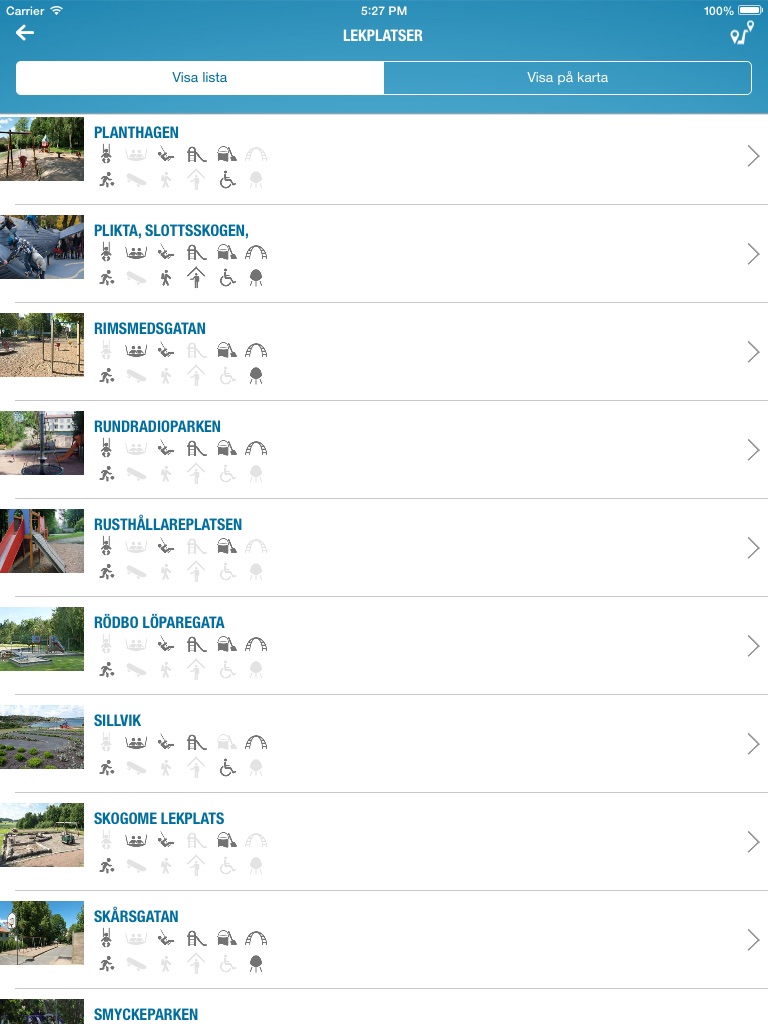Screen dimensions: 768x1024
Task: Tap the swing icon under Skogome Lekplats
Action: tap(166, 840)
